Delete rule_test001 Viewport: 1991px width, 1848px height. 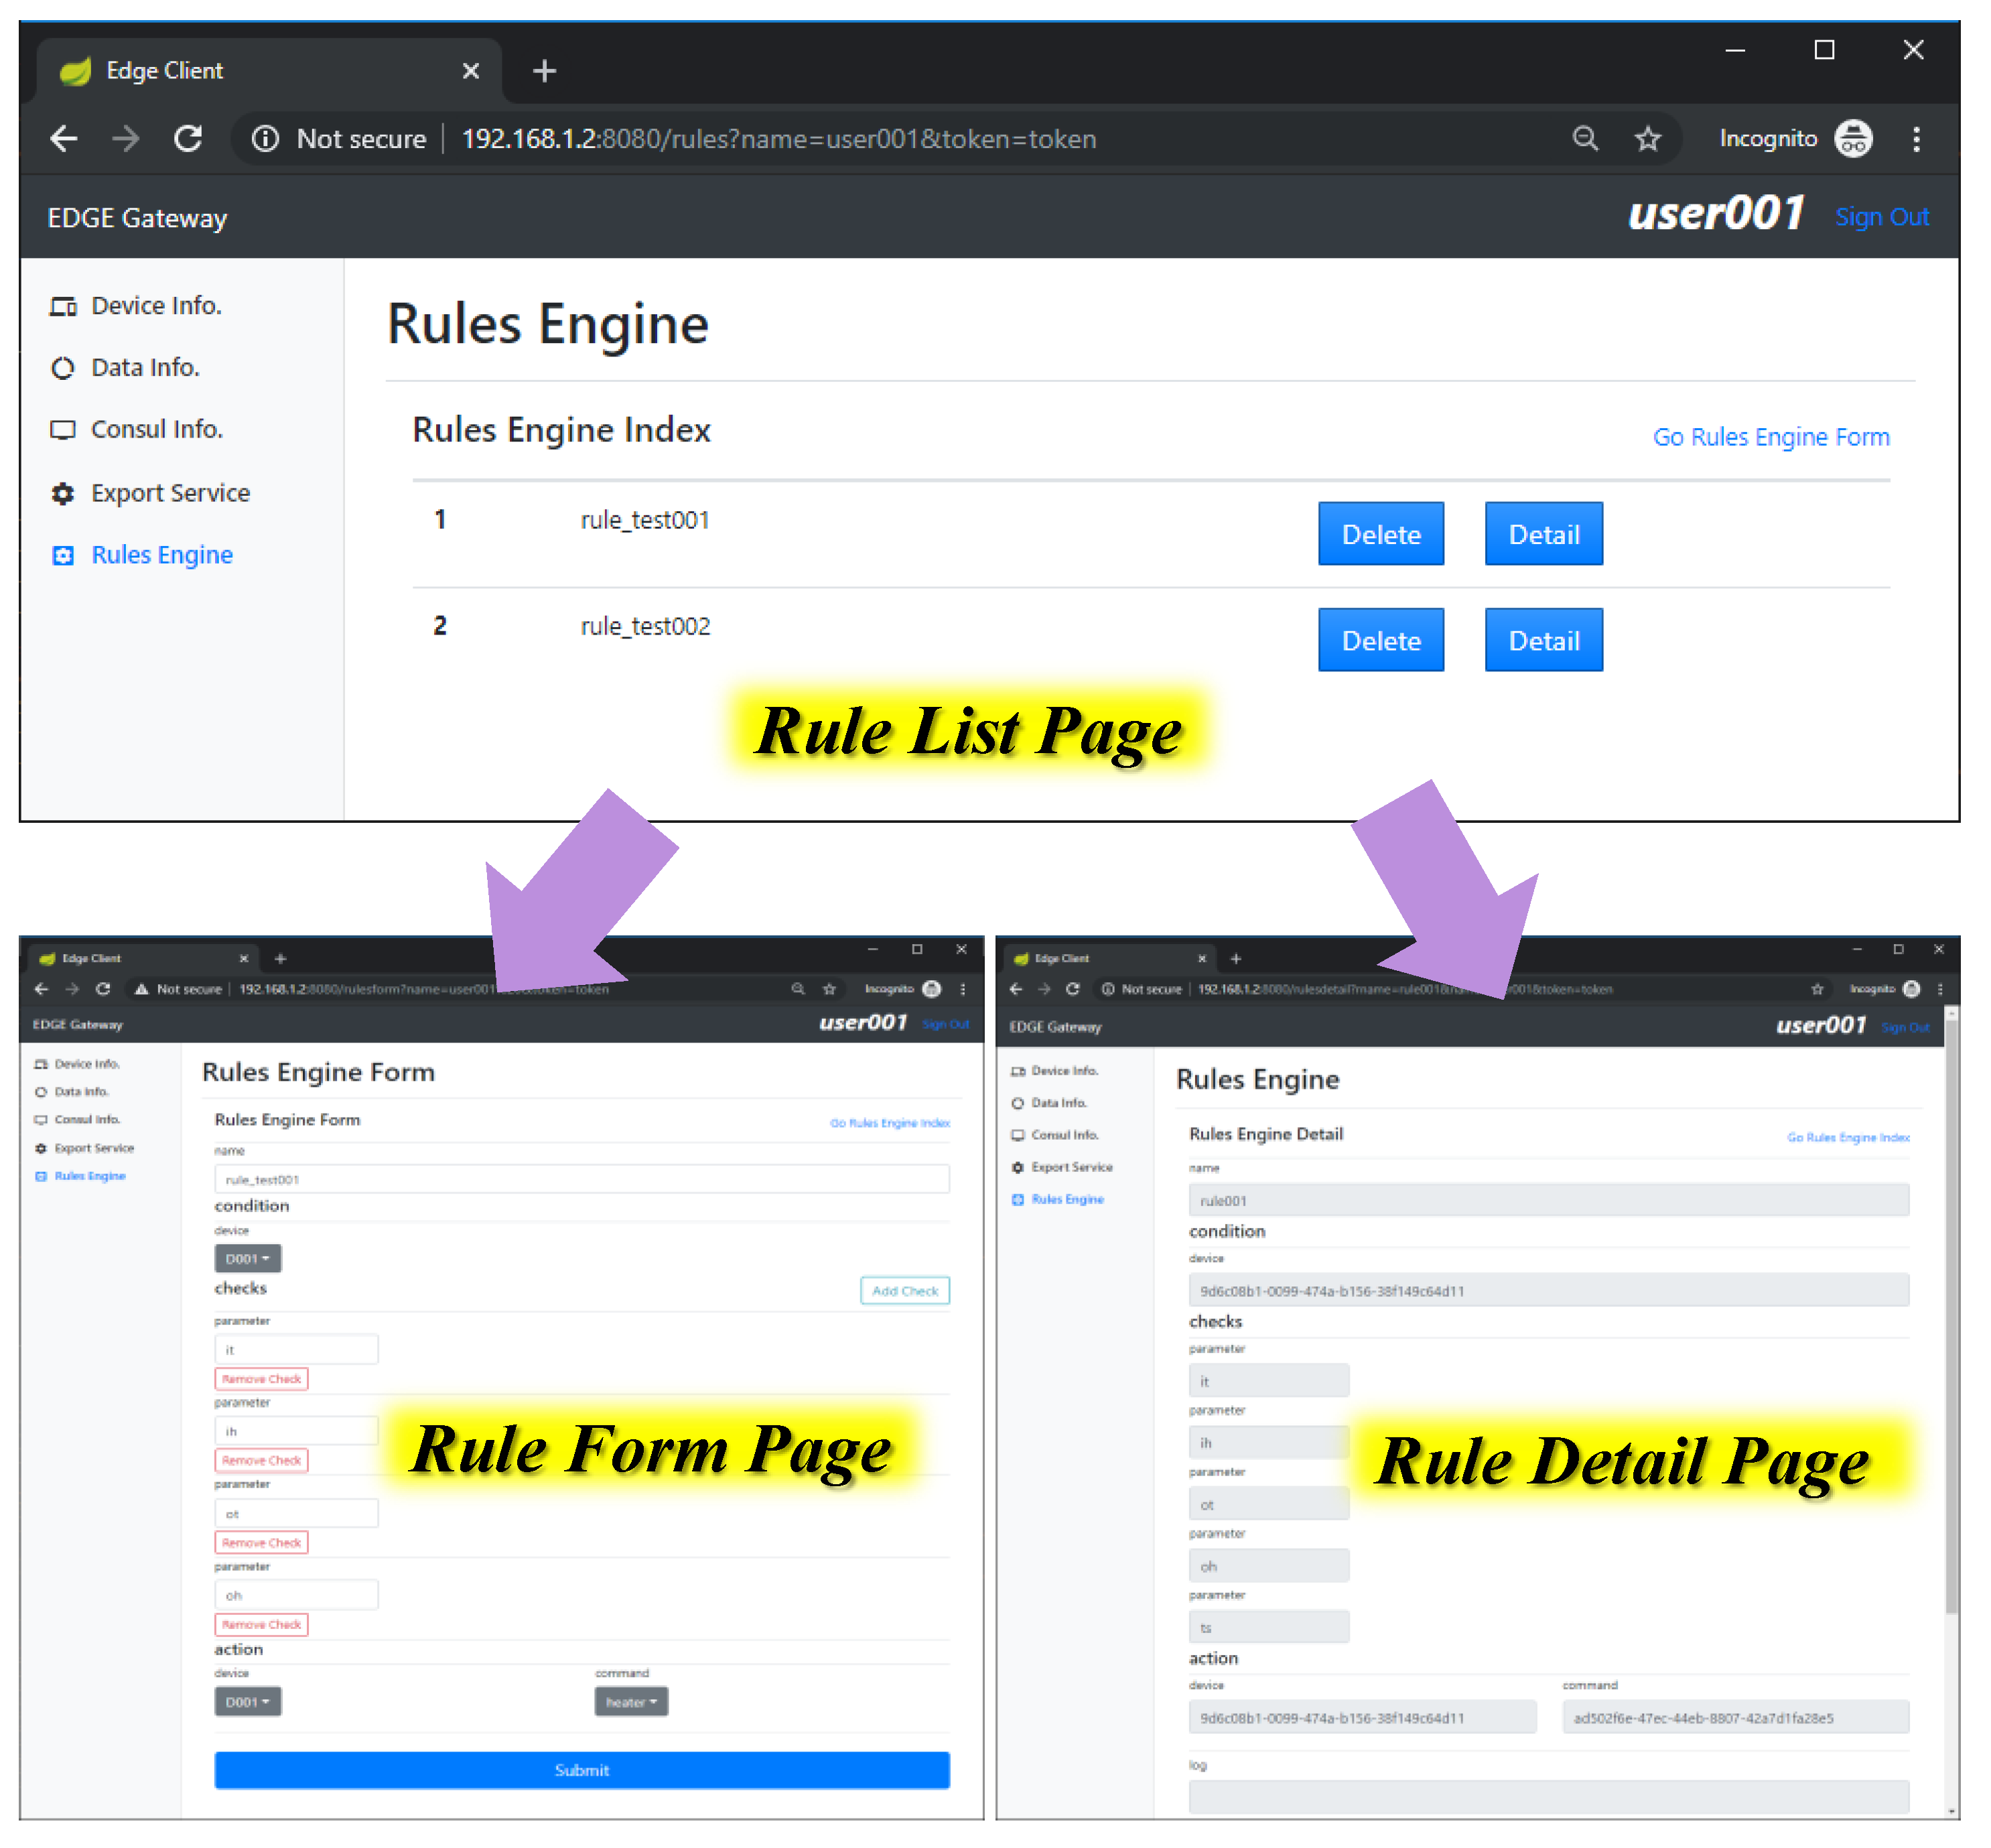pos(1380,534)
